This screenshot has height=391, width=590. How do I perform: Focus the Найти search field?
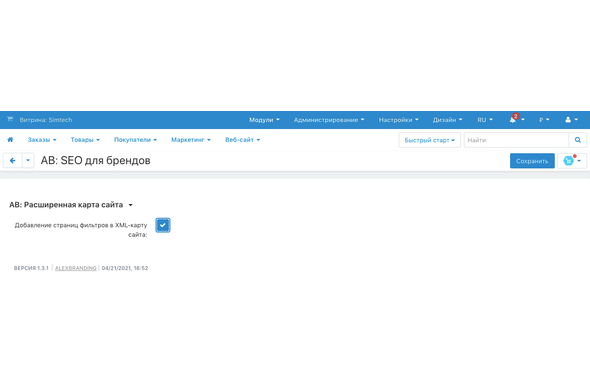click(x=516, y=140)
